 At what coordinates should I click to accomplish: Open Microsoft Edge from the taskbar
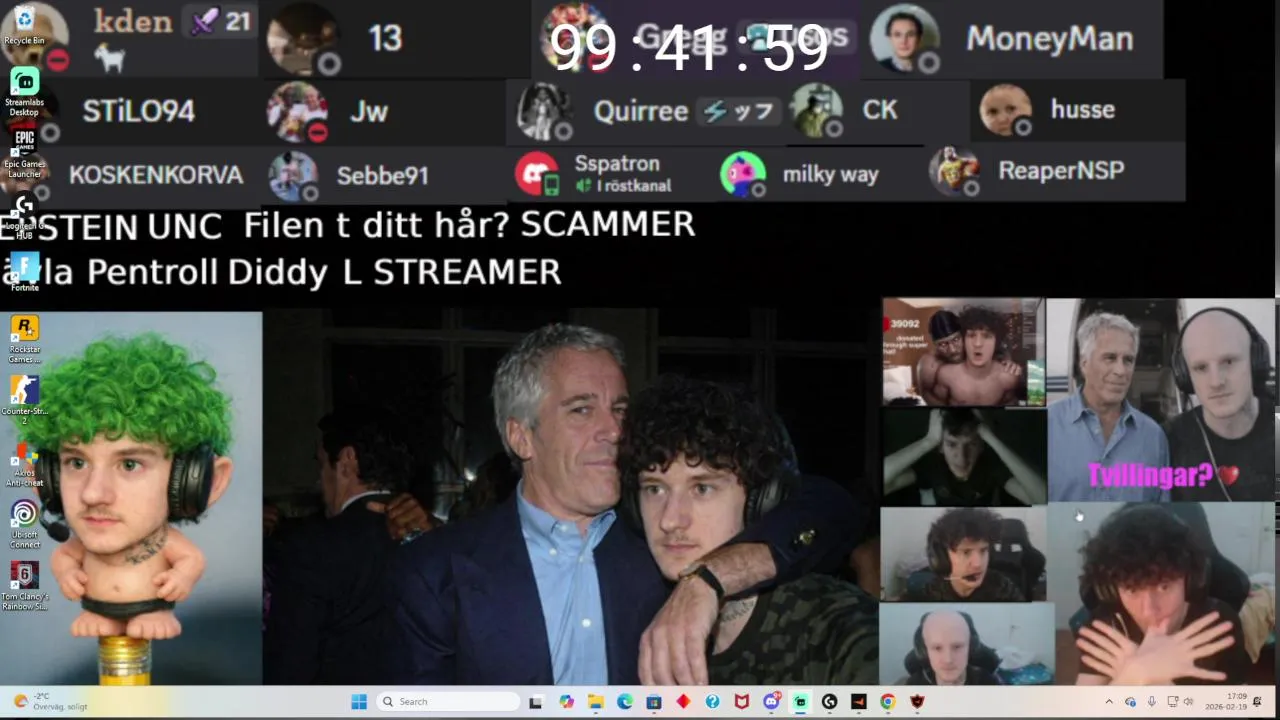(x=625, y=702)
